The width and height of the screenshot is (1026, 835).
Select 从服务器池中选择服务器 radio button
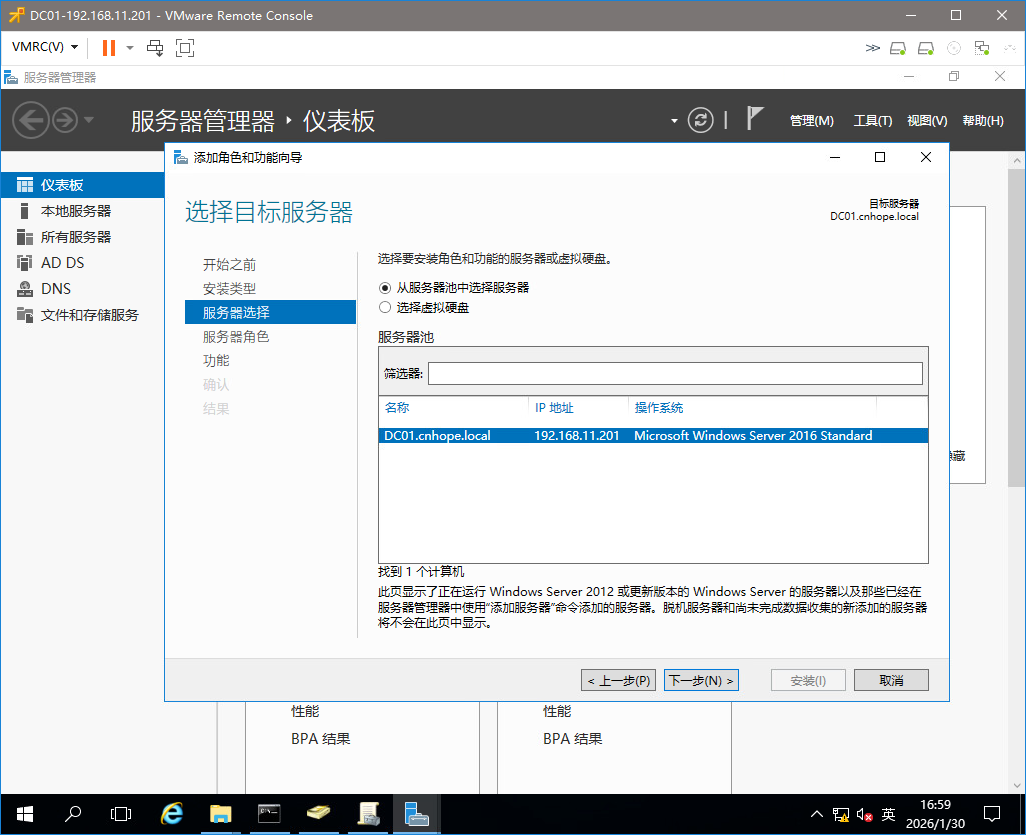(385, 288)
